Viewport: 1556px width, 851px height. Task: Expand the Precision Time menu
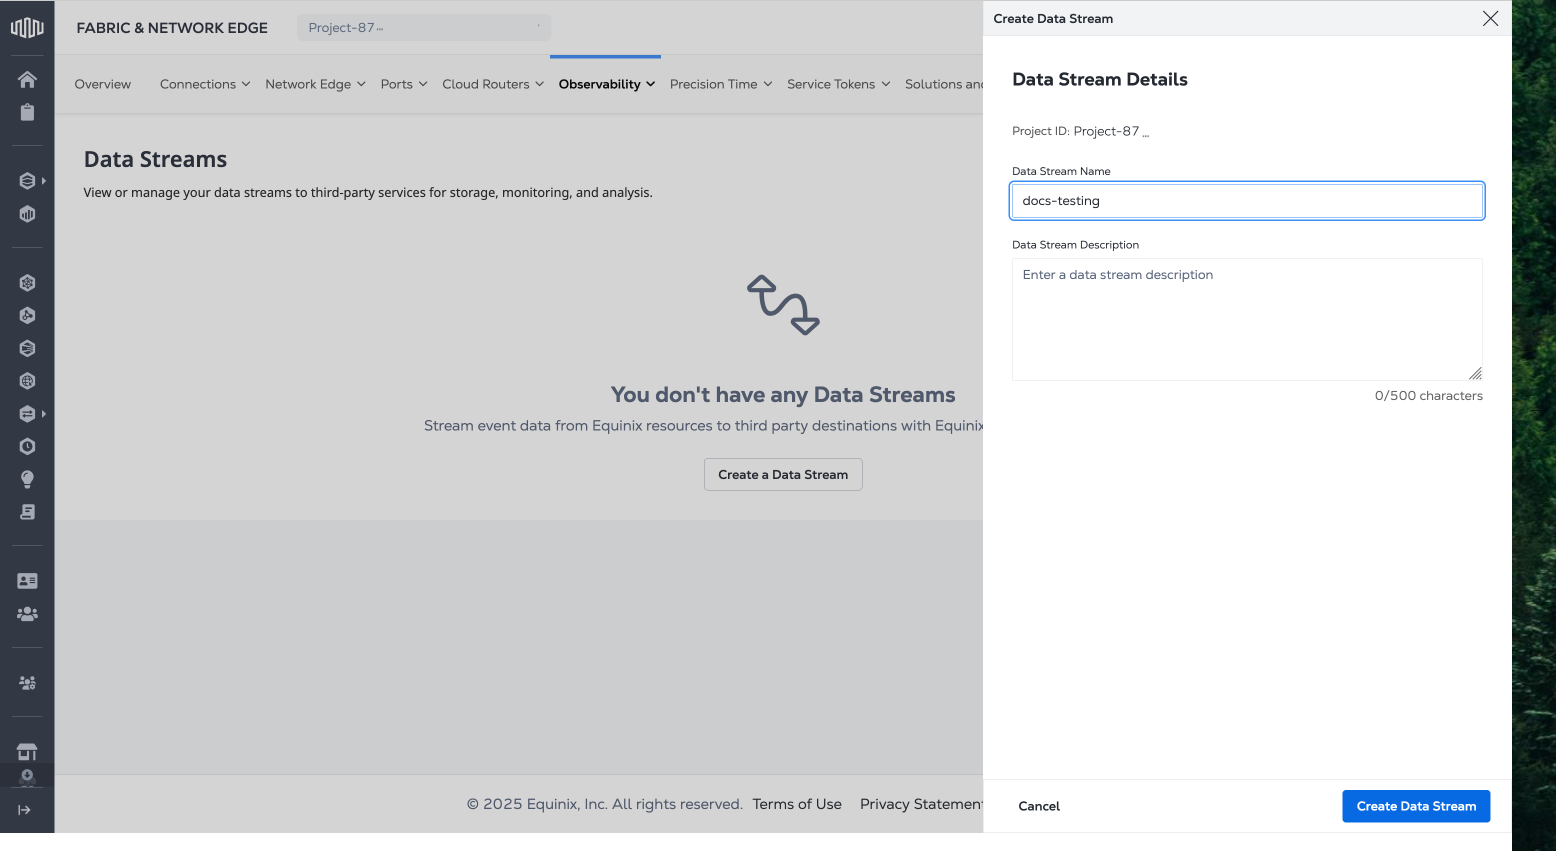point(721,84)
